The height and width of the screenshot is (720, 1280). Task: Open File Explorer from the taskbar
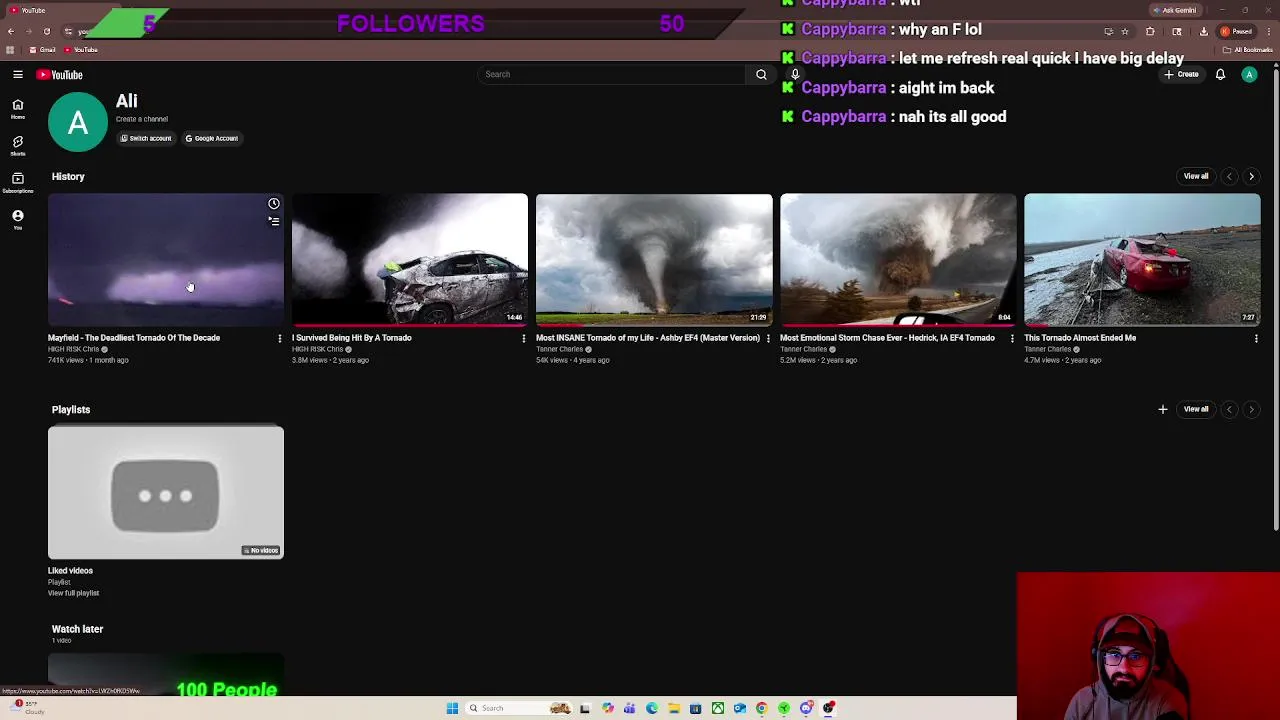pos(673,708)
